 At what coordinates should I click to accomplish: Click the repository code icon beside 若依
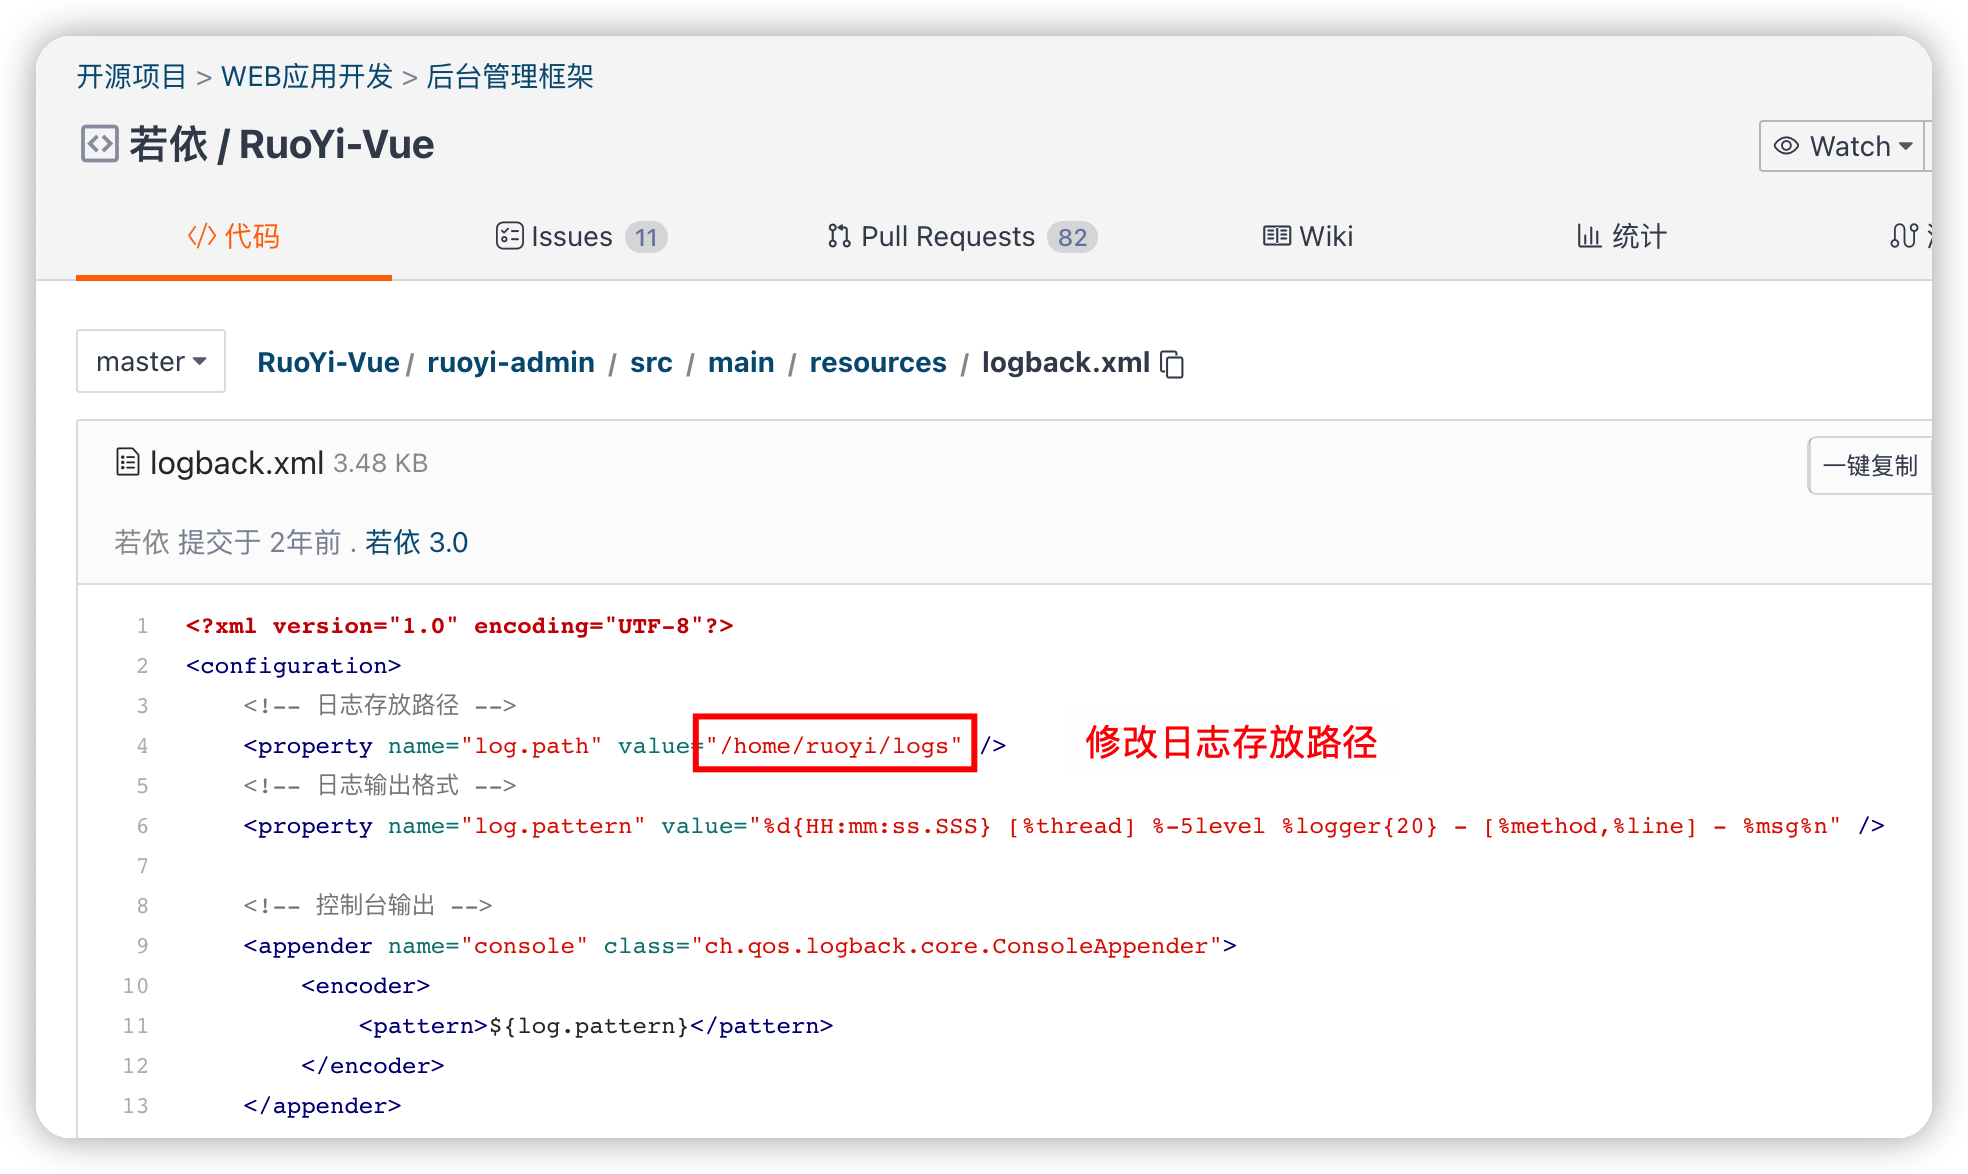point(100,145)
